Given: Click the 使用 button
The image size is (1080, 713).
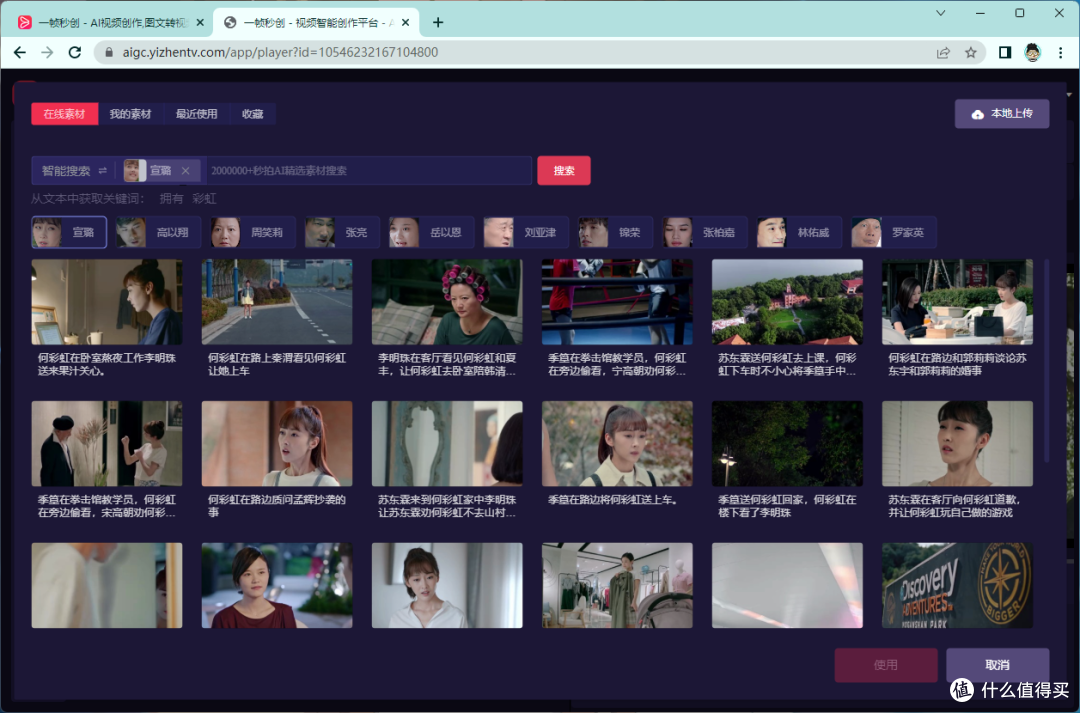Looking at the screenshot, I should point(885,665).
